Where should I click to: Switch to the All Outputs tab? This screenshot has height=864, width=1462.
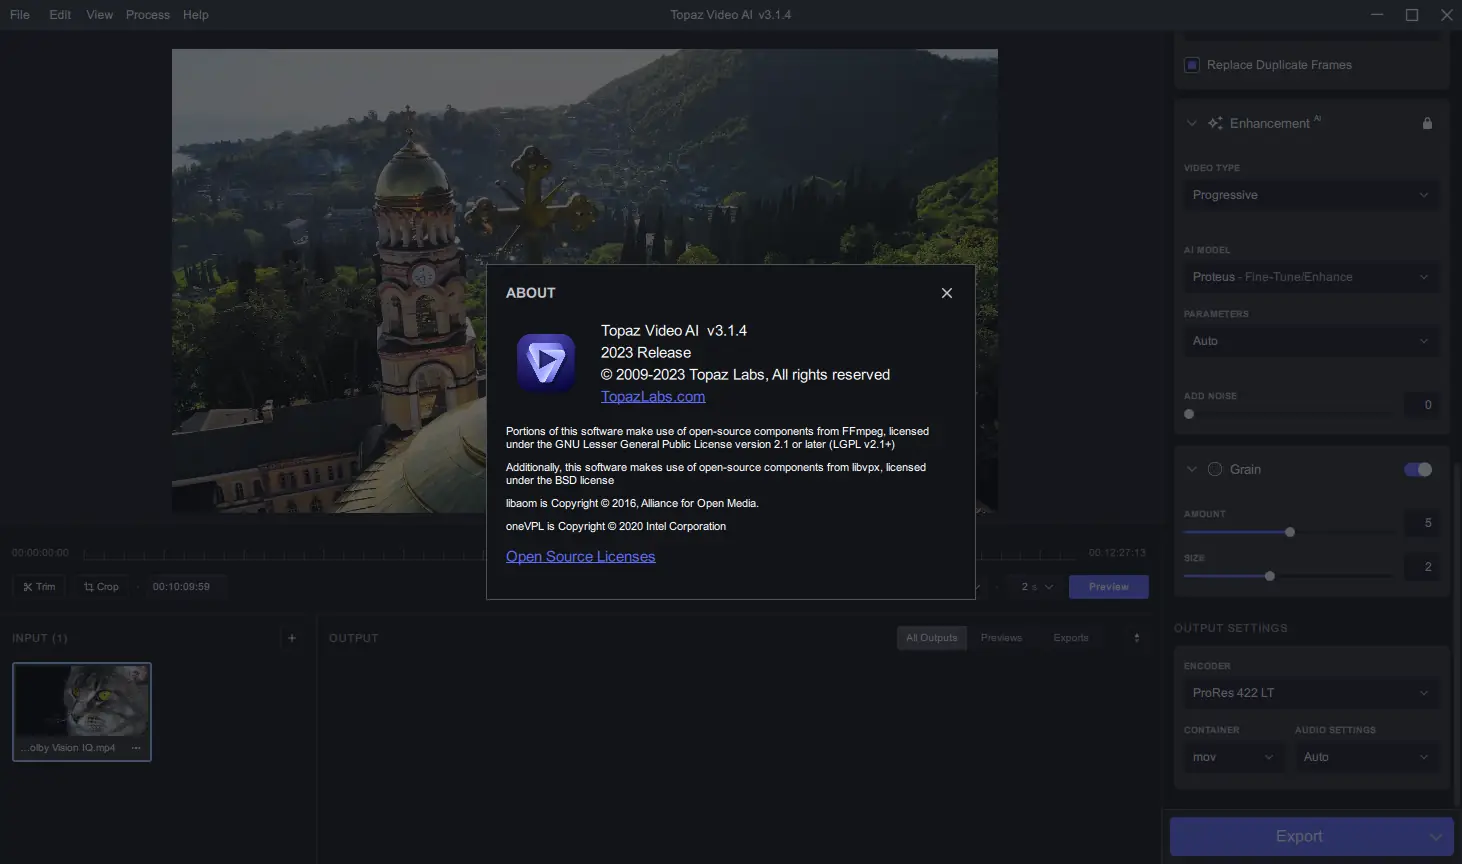(931, 638)
